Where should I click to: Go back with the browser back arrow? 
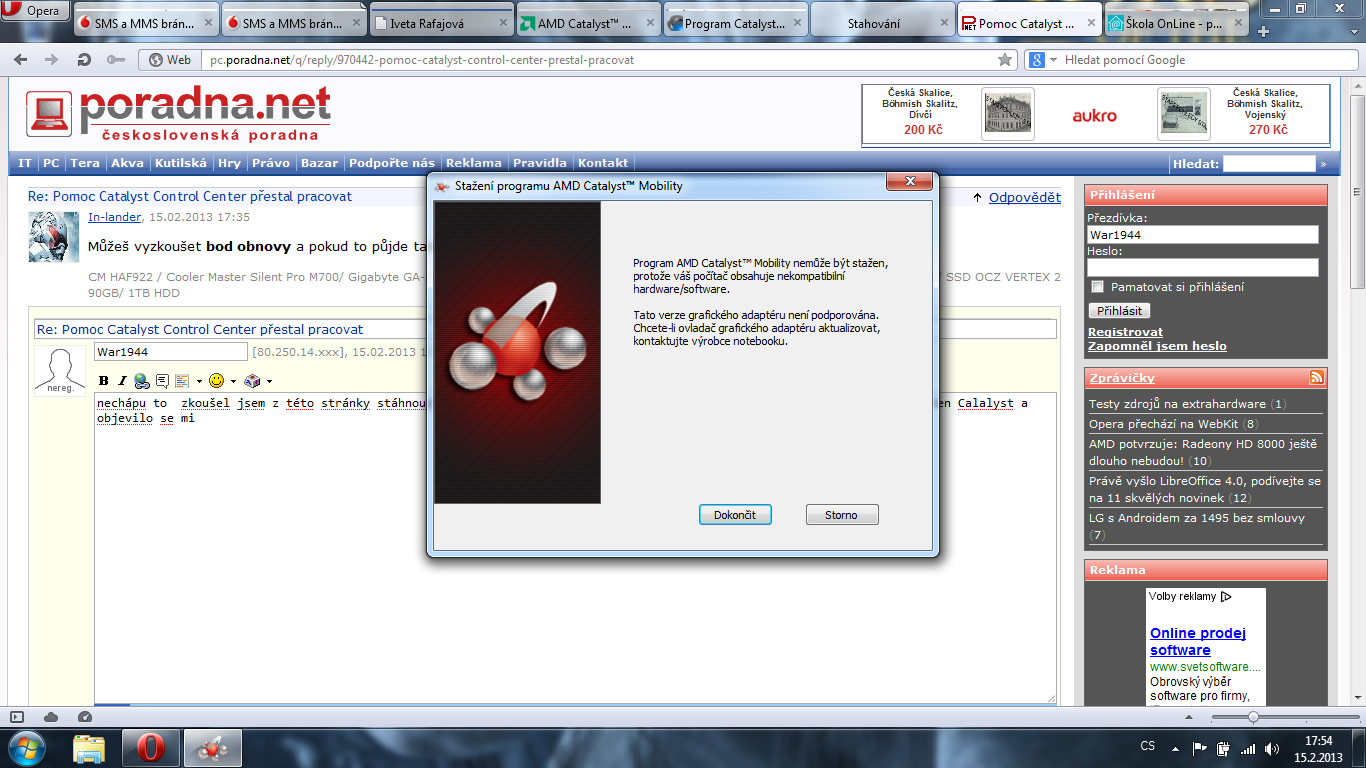point(22,60)
